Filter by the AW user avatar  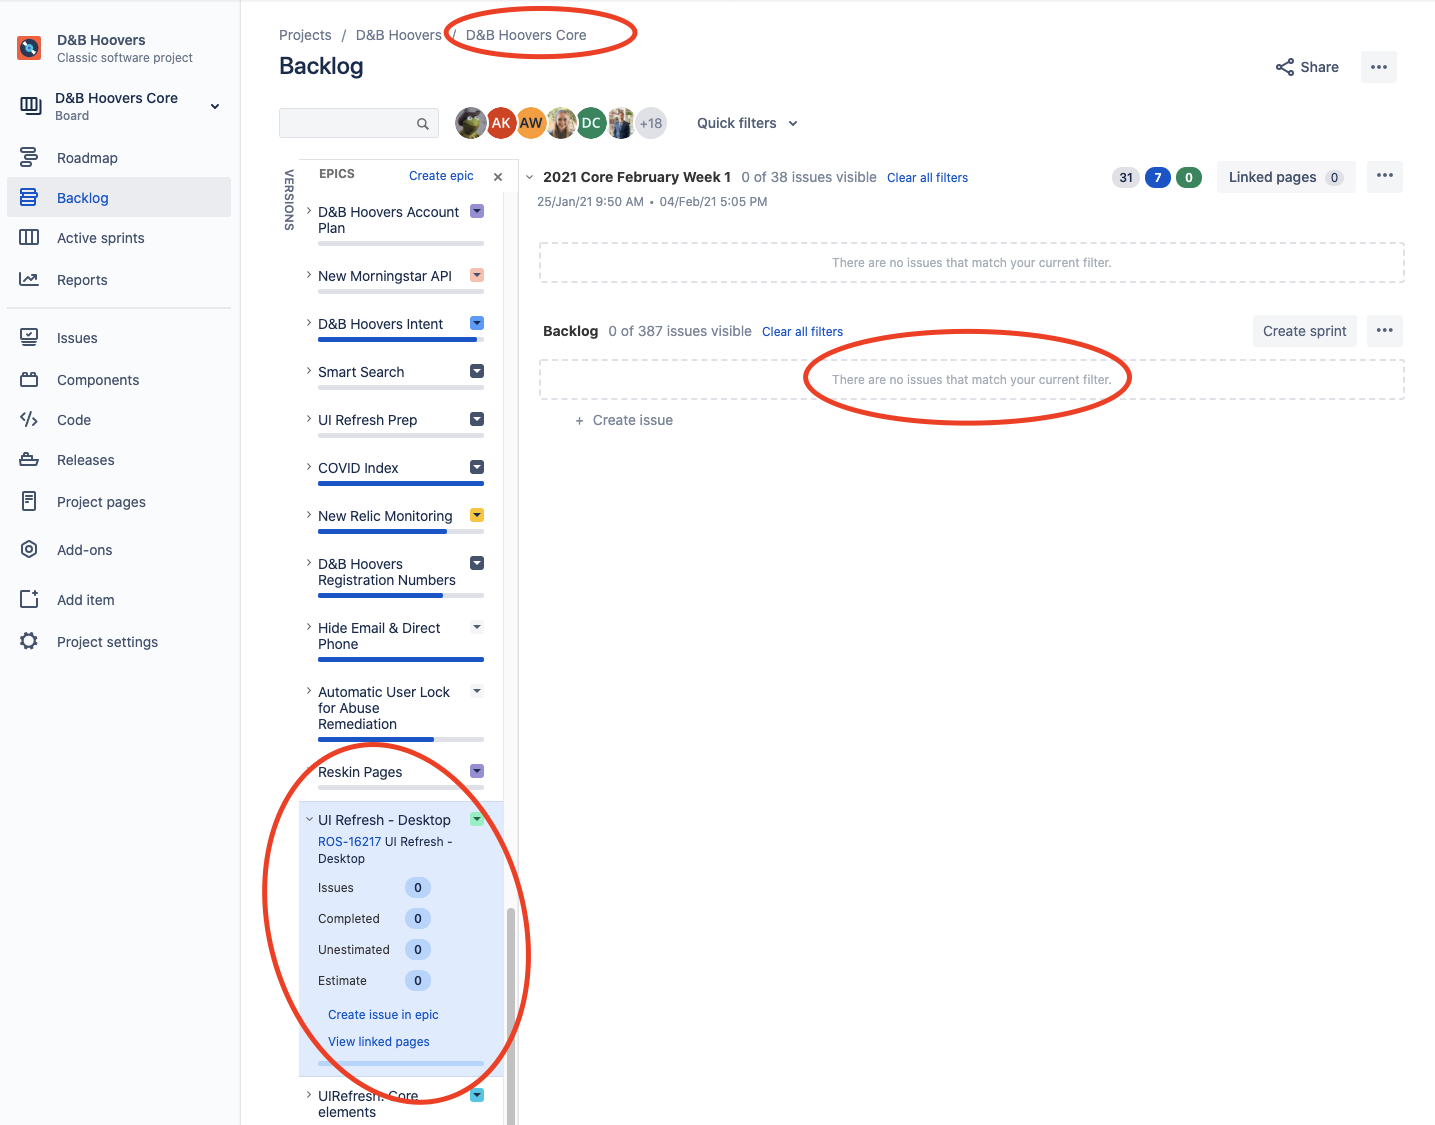point(531,123)
